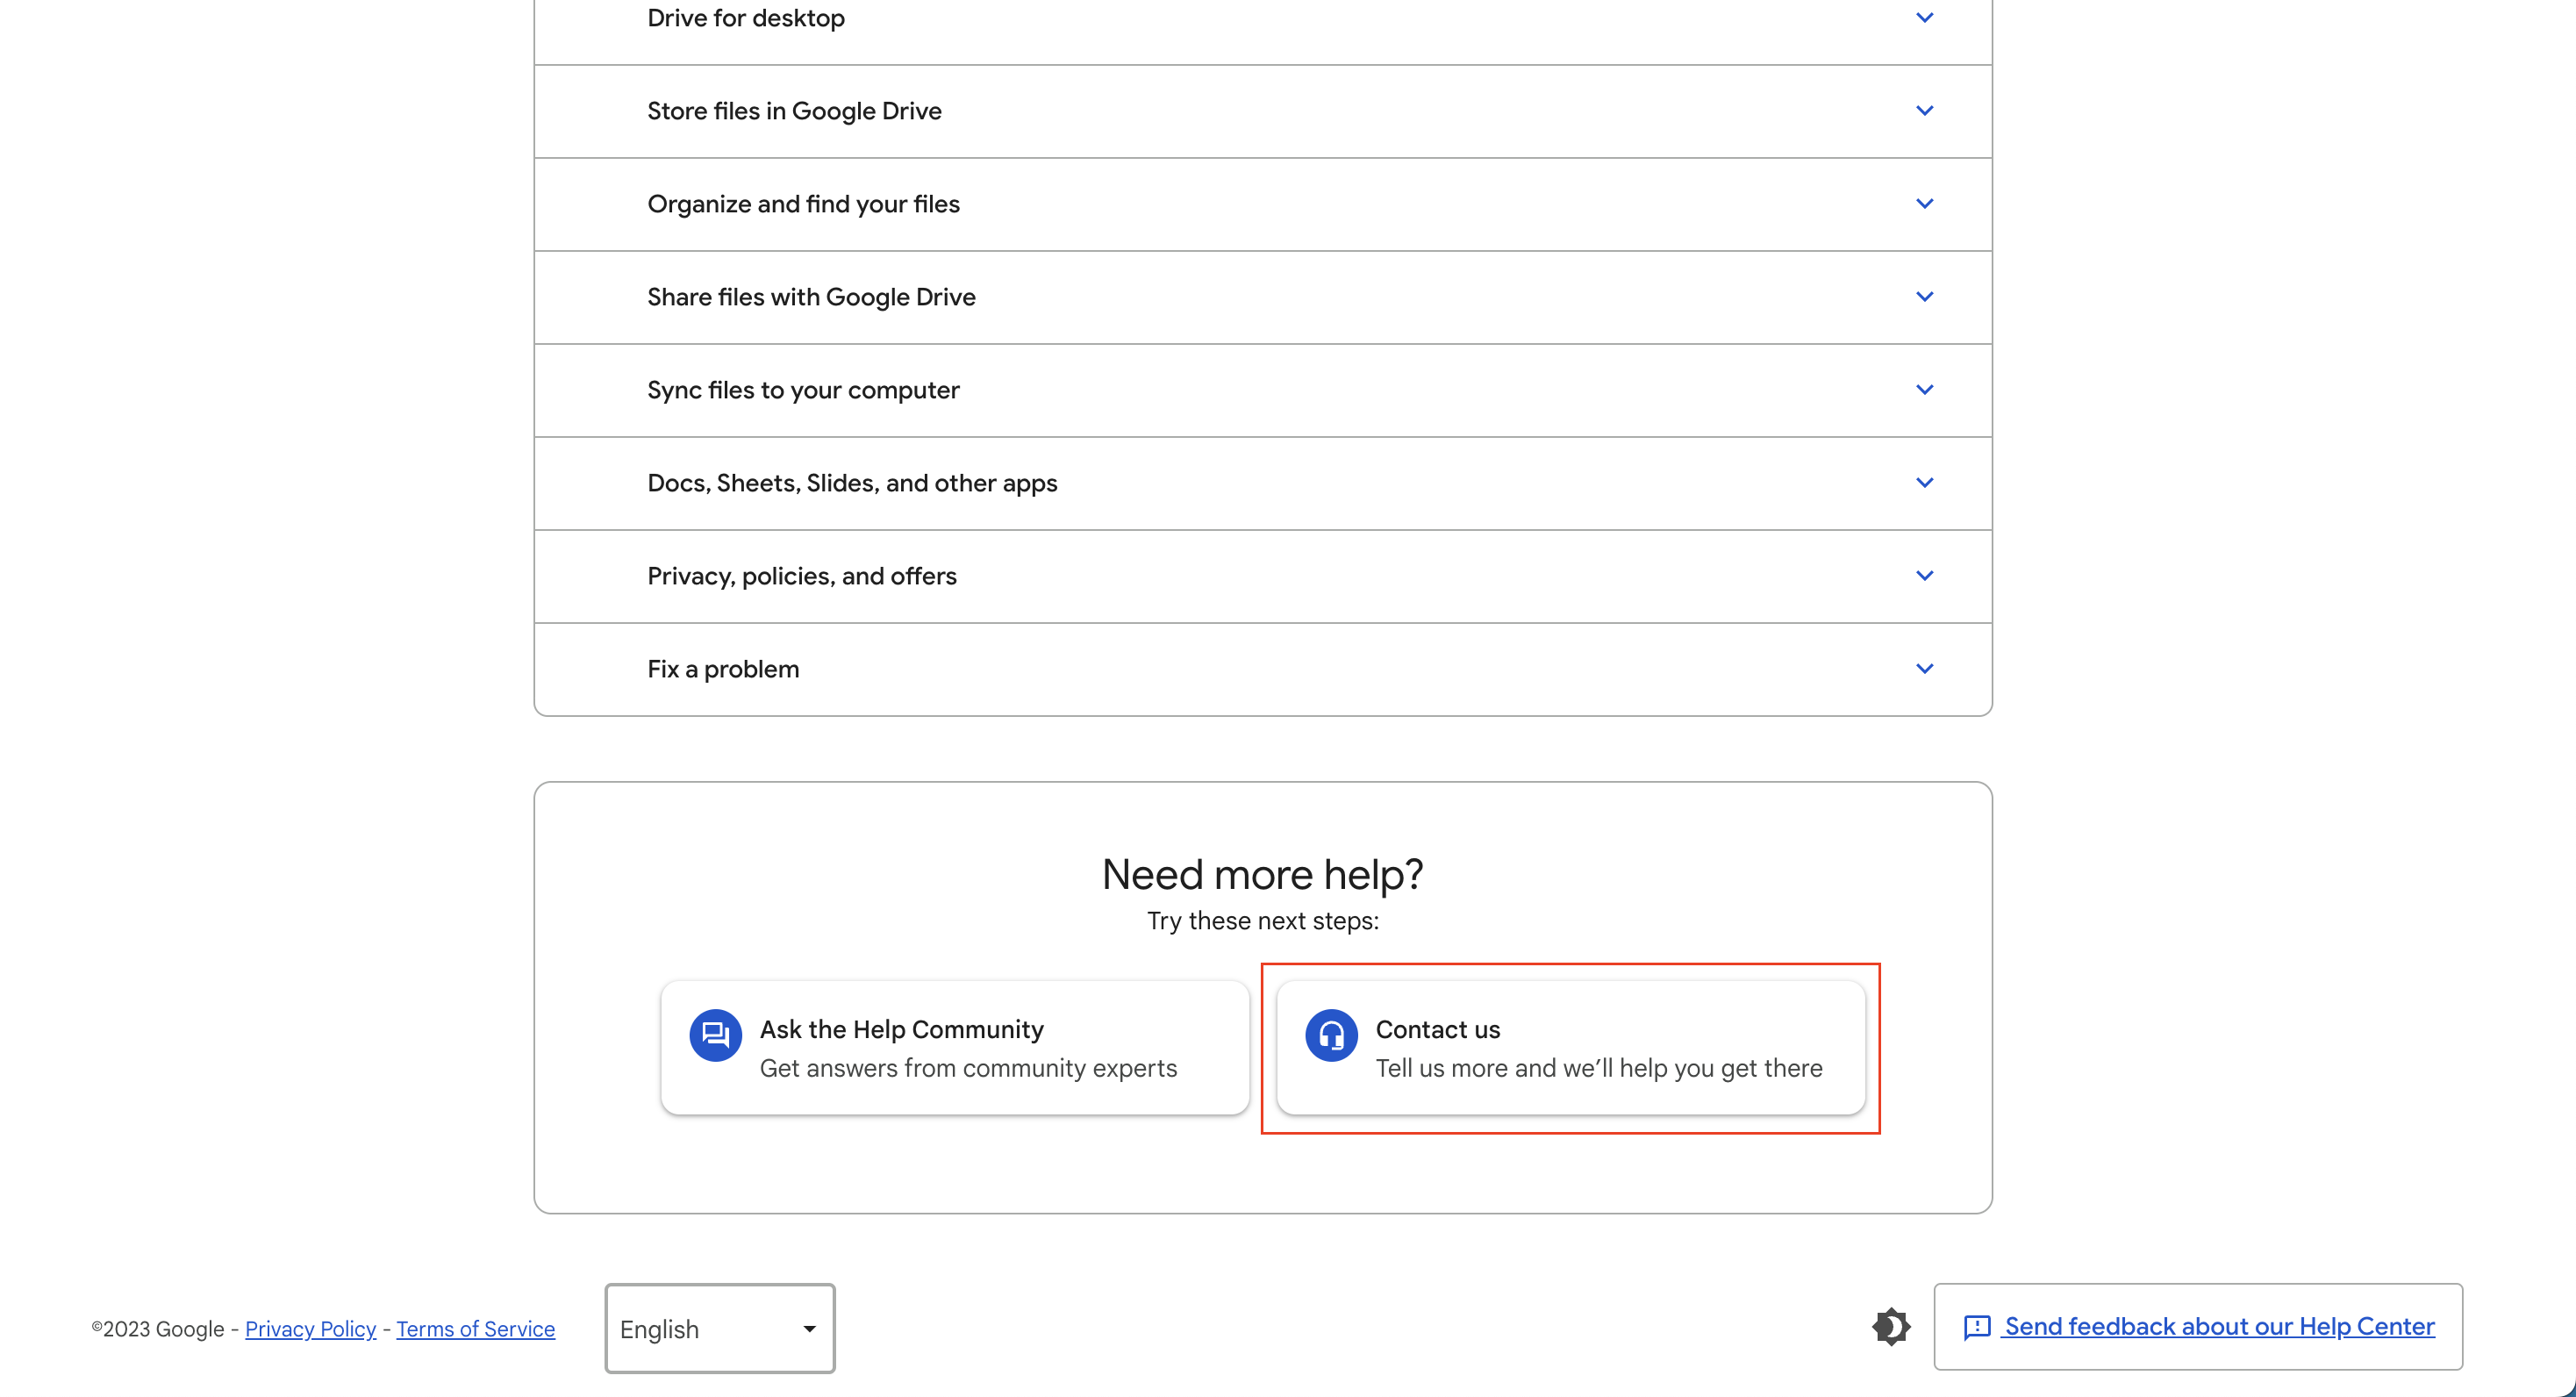Click chevron for Docs, Sheets, Slides section
Image resolution: width=2576 pixels, height=1397 pixels.
1924,483
